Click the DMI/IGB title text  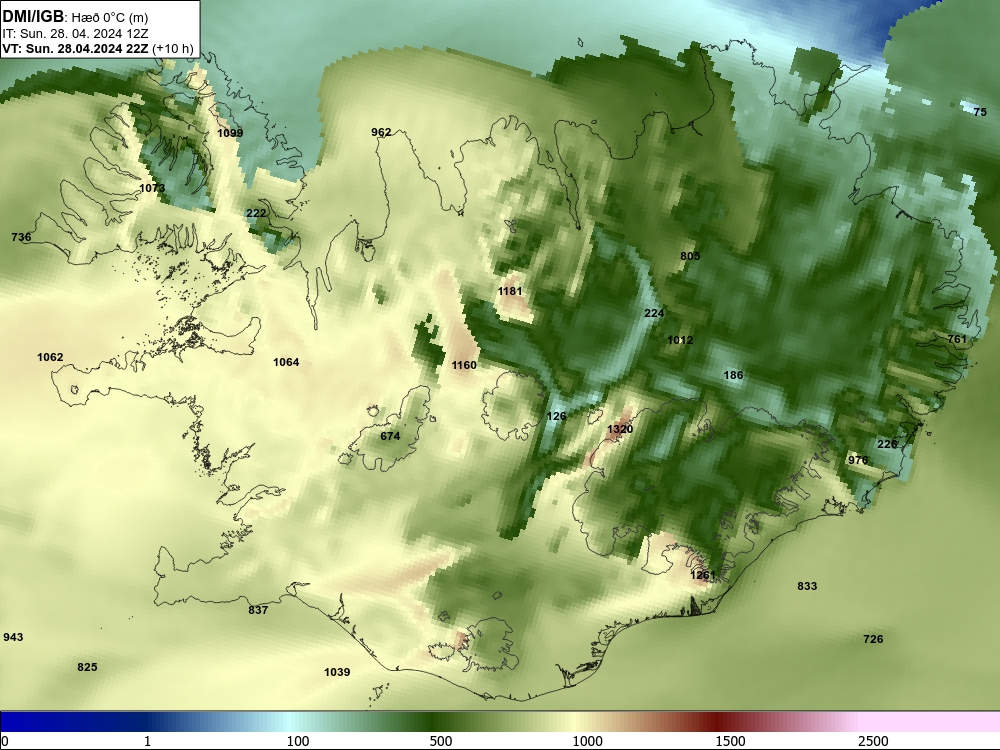[x=33, y=17]
